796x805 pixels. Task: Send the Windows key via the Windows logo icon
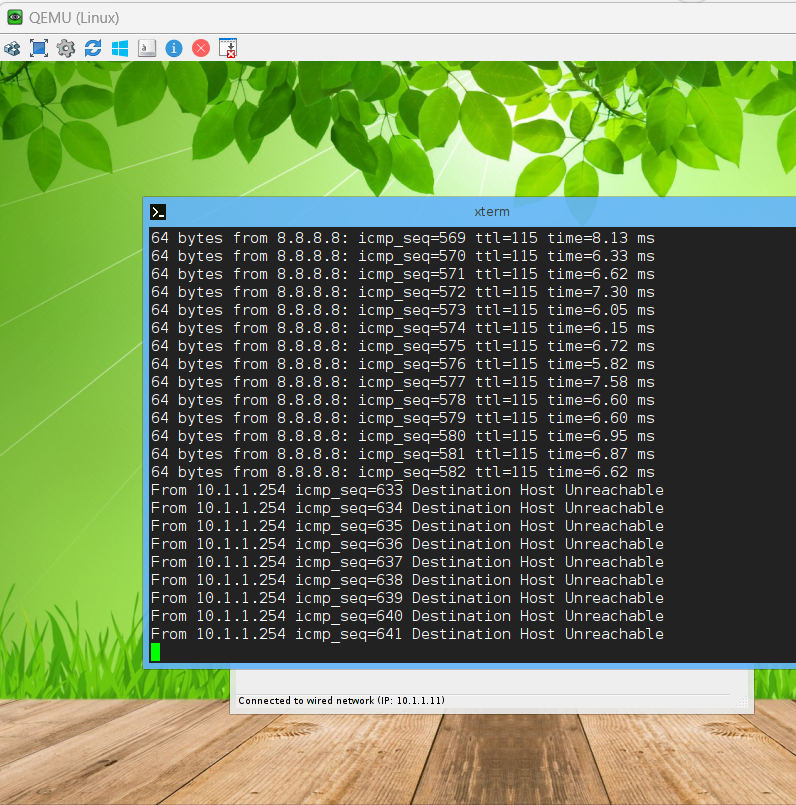pyautogui.click(x=120, y=48)
